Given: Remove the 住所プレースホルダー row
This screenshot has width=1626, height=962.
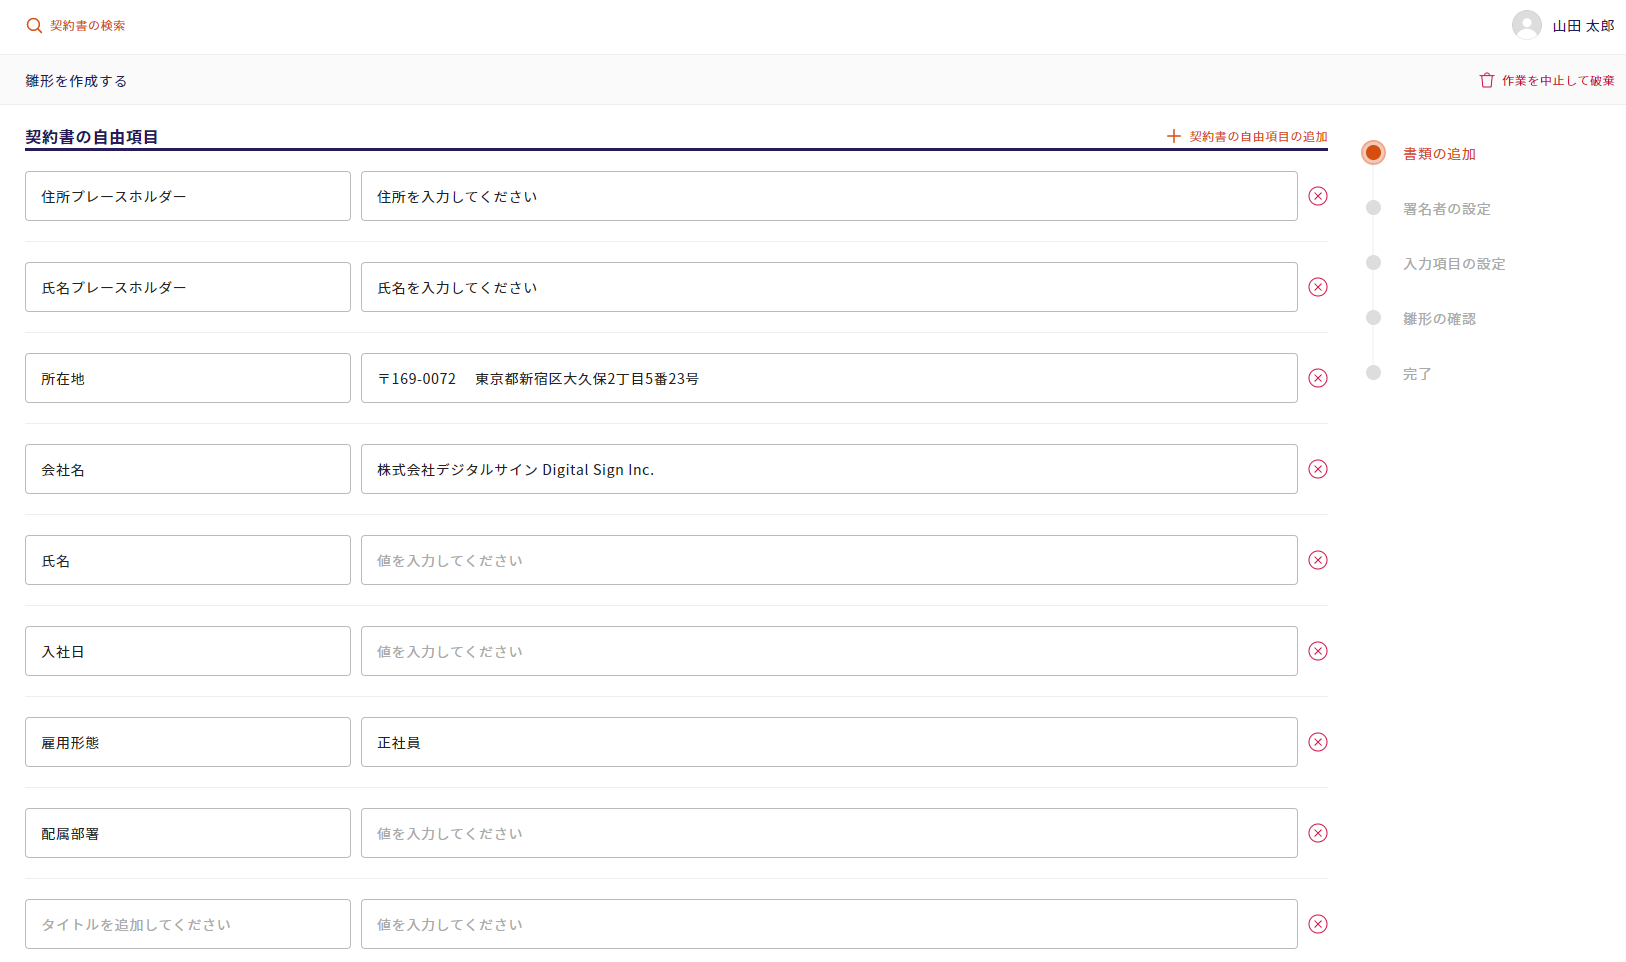Looking at the screenshot, I should tap(1318, 196).
